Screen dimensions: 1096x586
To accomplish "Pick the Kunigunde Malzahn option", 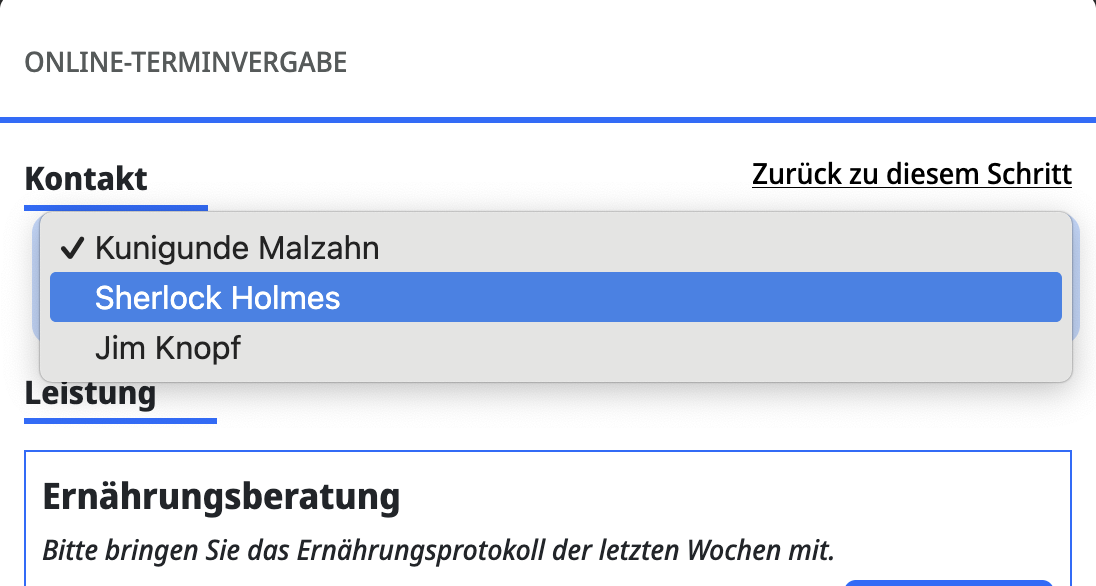I will [x=237, y=247].
